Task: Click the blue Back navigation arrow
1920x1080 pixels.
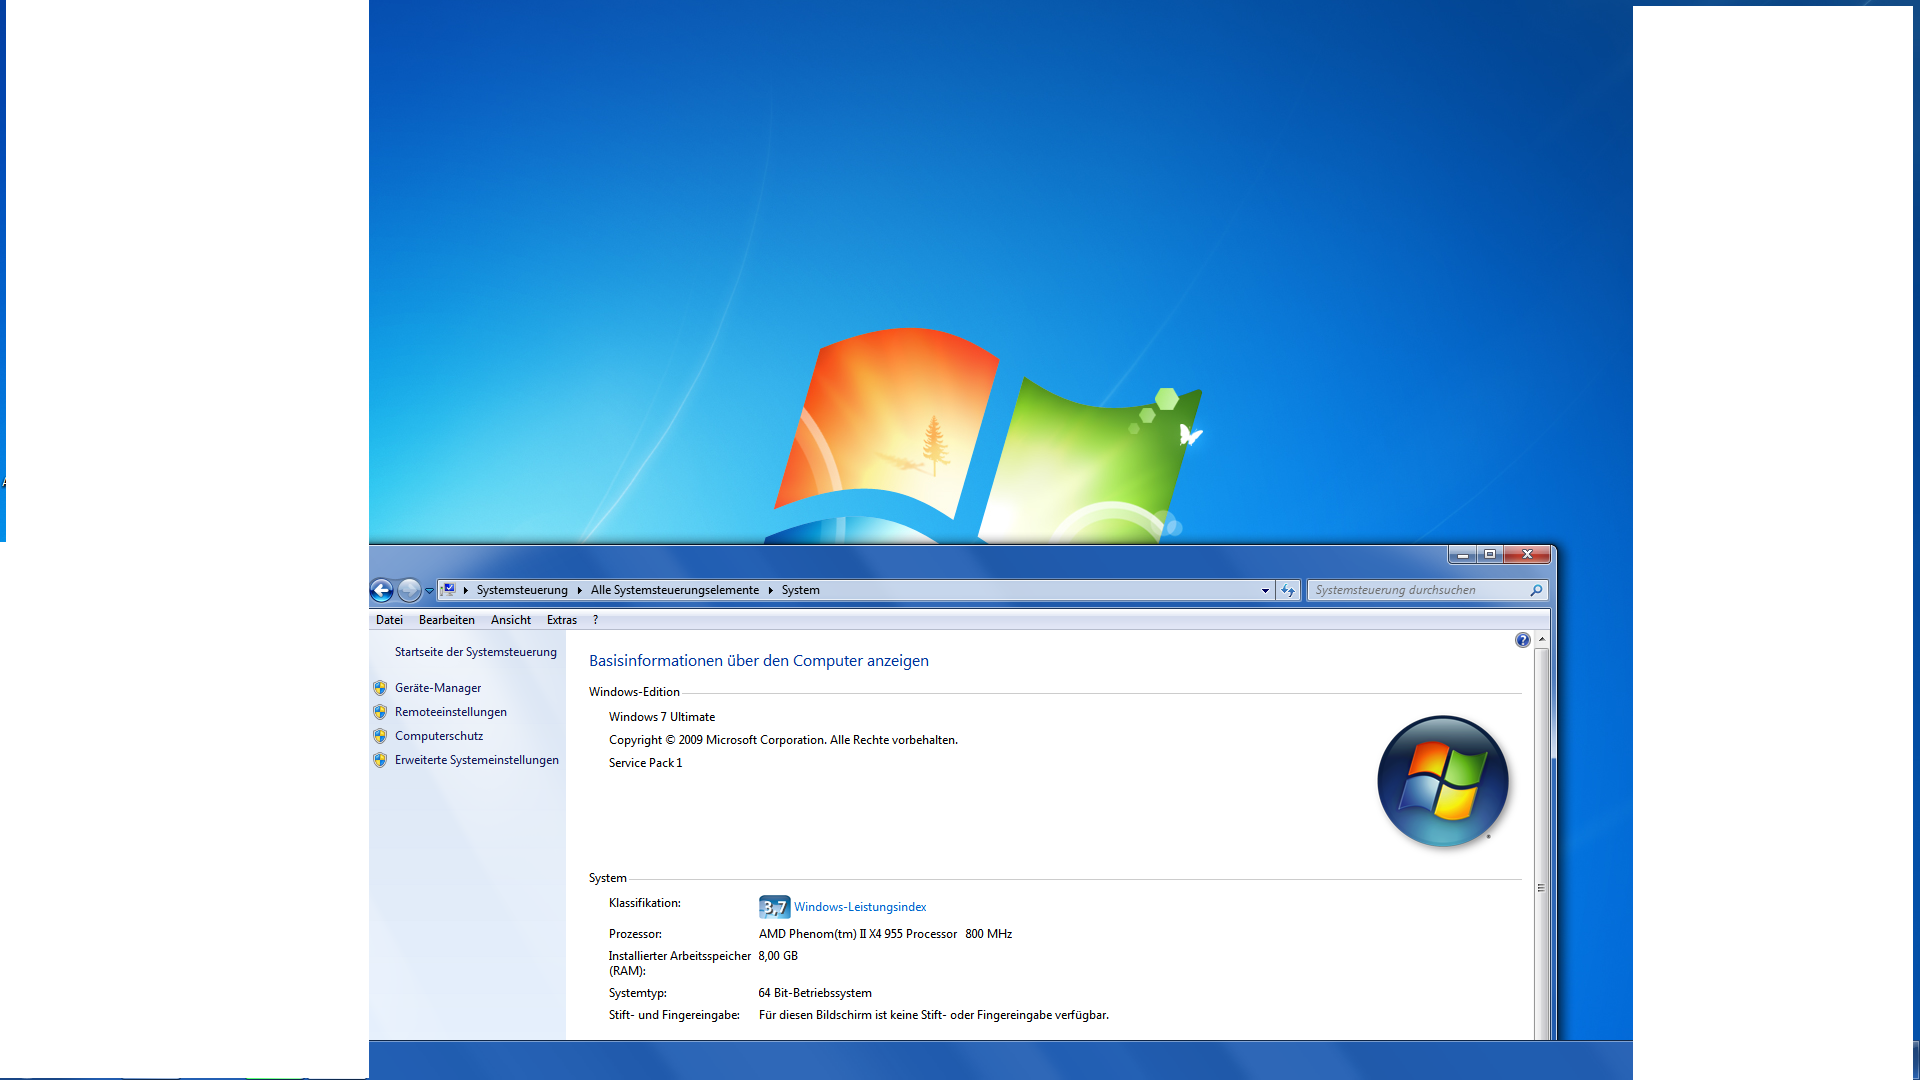Action: click(381, 591)
